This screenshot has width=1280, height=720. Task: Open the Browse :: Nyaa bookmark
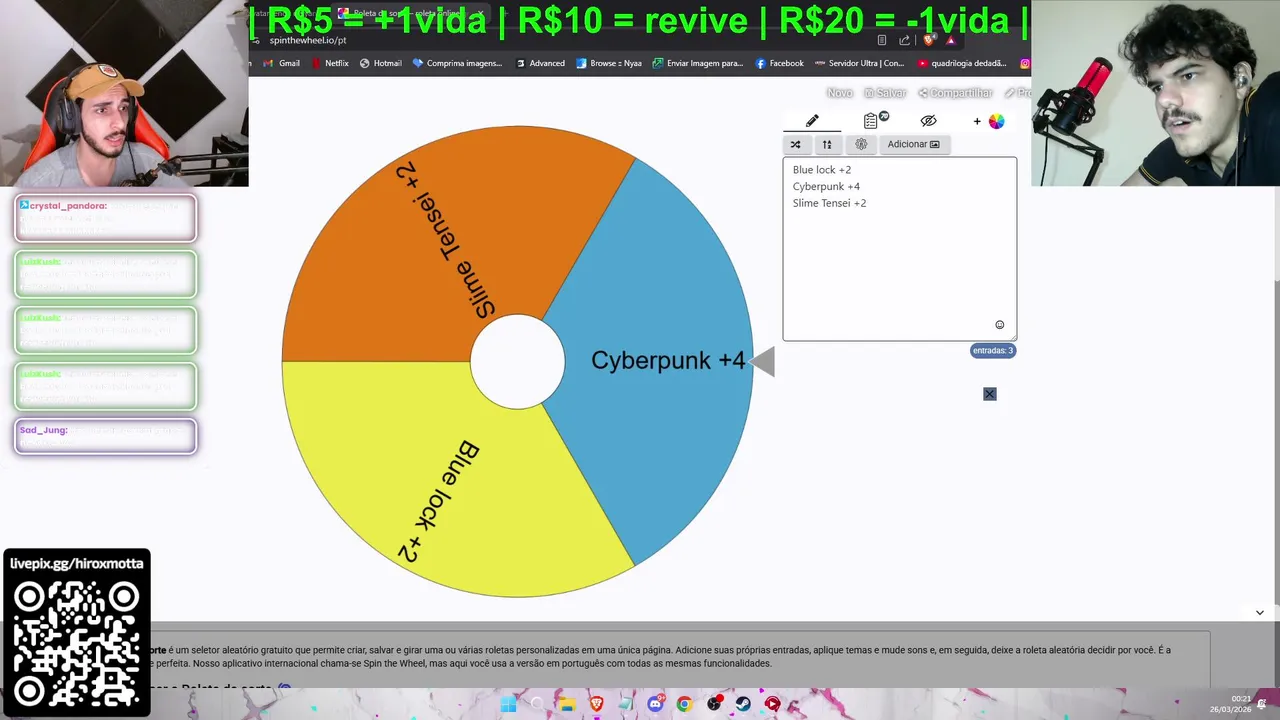click(x=609, y=63)
